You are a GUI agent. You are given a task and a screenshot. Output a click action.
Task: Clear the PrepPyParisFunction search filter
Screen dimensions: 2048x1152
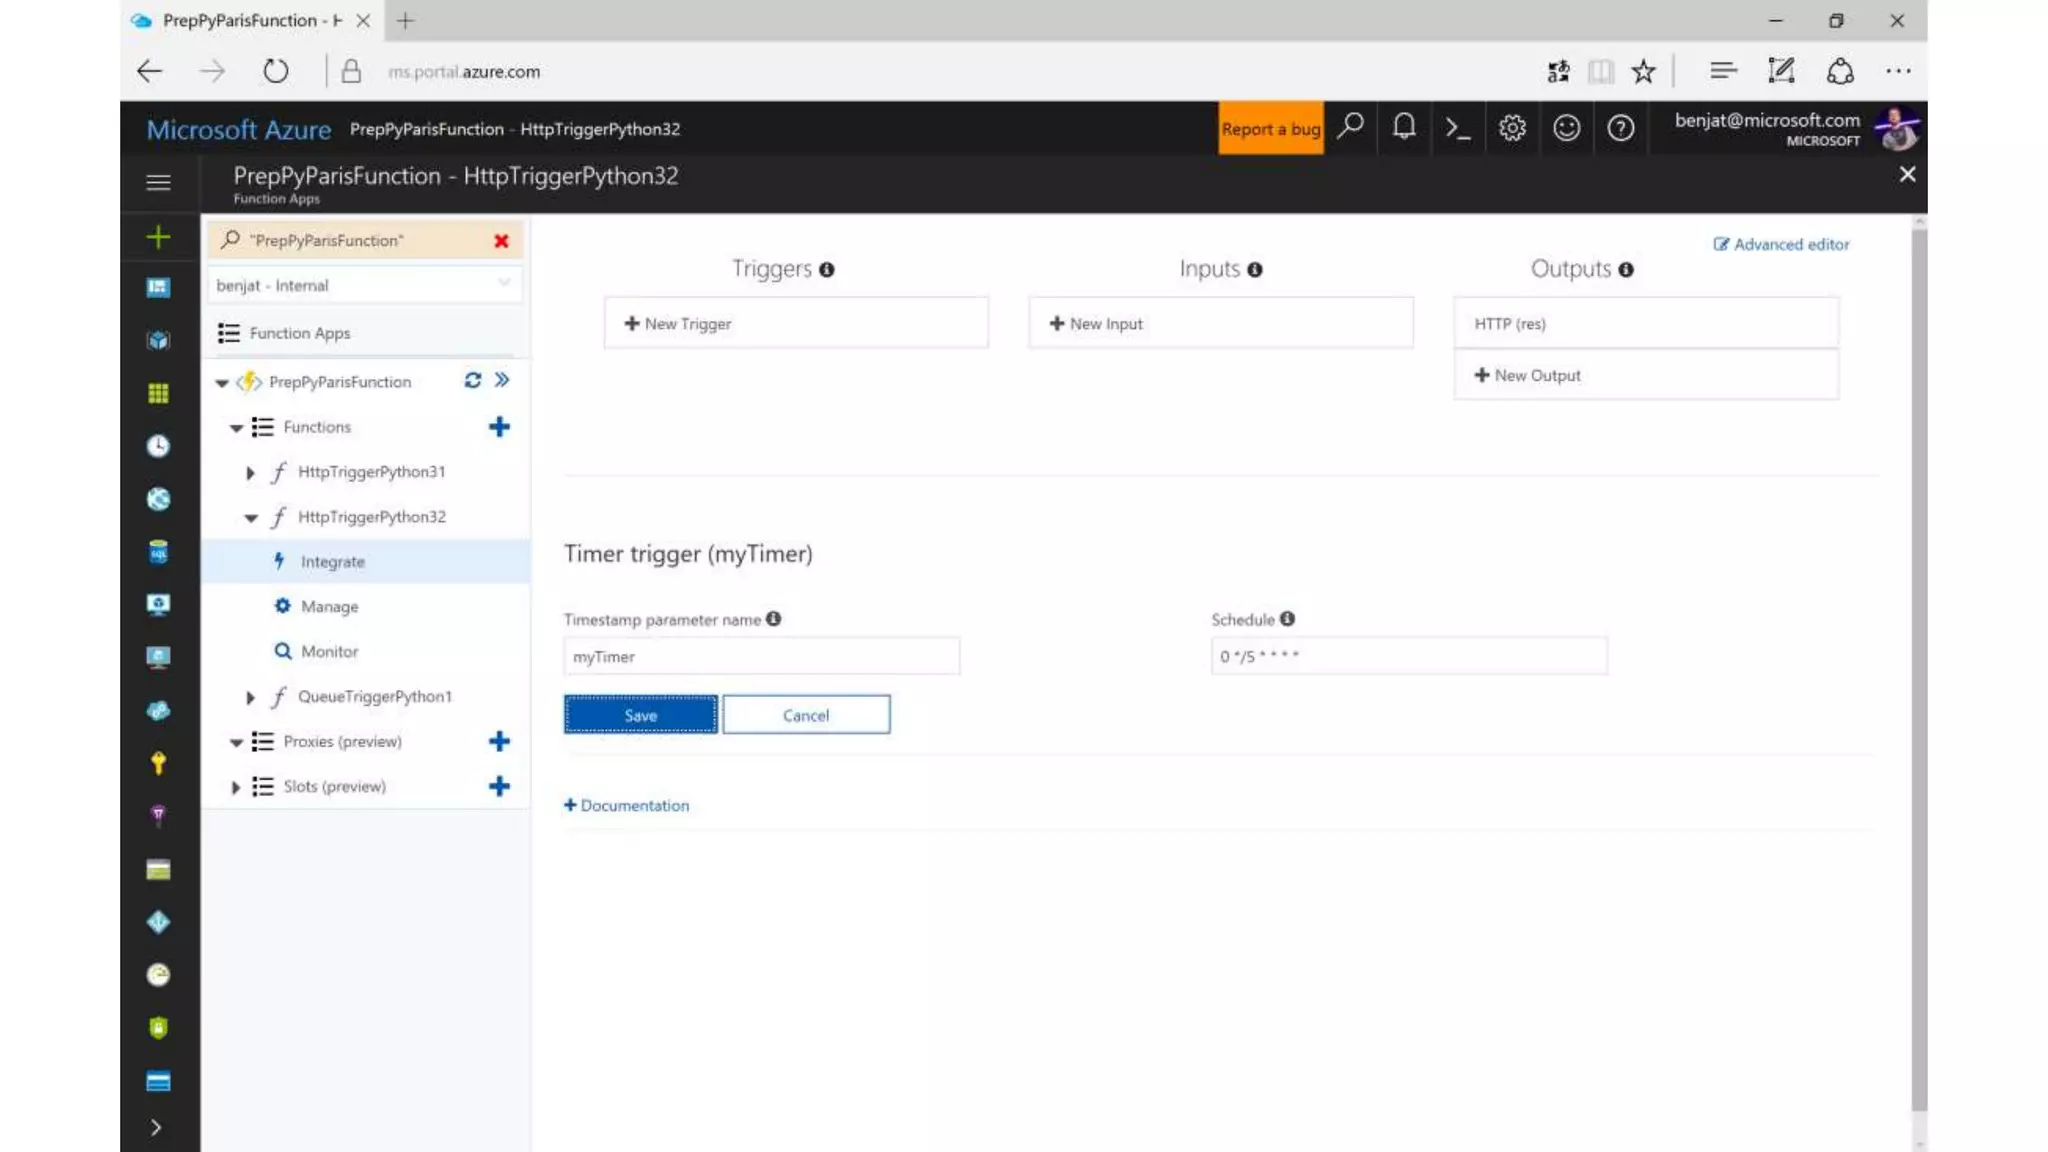(x=501, y=241)
